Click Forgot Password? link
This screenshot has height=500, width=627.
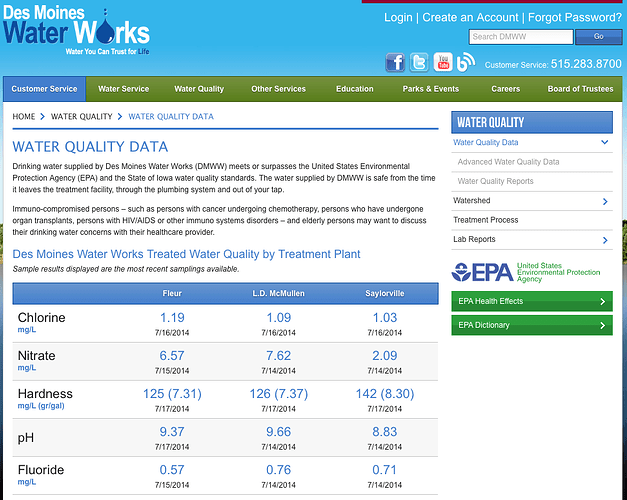click(x=575, y=18)
